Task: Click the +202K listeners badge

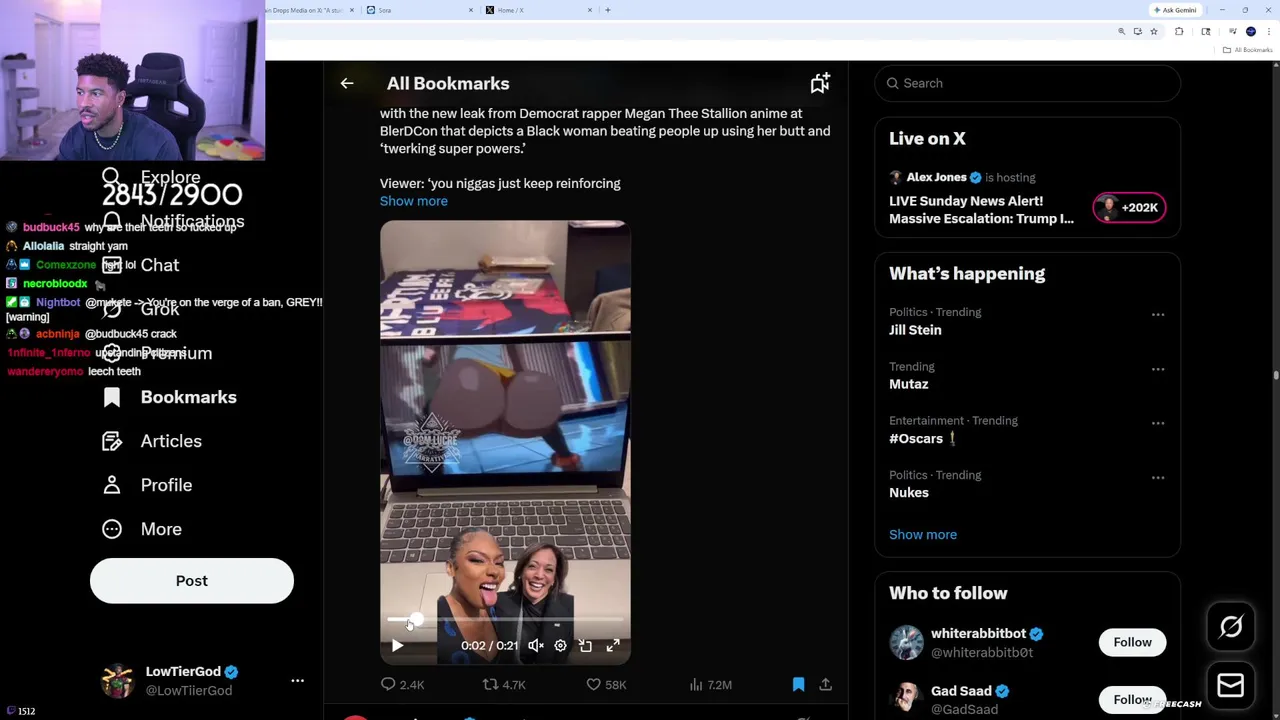Action: [x=1129, y=208]
